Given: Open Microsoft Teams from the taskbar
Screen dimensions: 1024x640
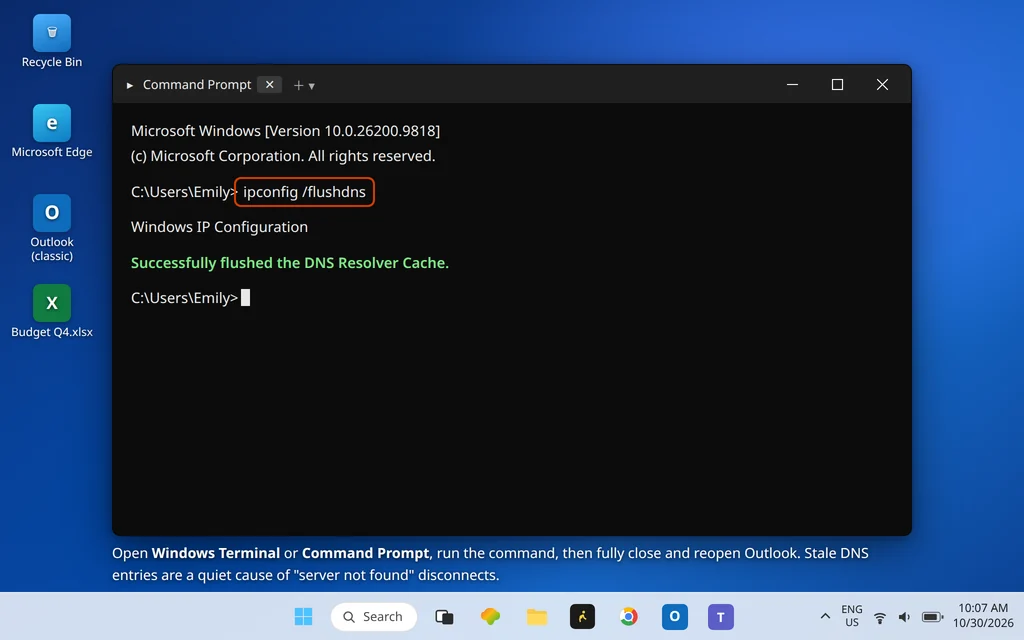Looking at the screenshot, I should pos(721,616).
